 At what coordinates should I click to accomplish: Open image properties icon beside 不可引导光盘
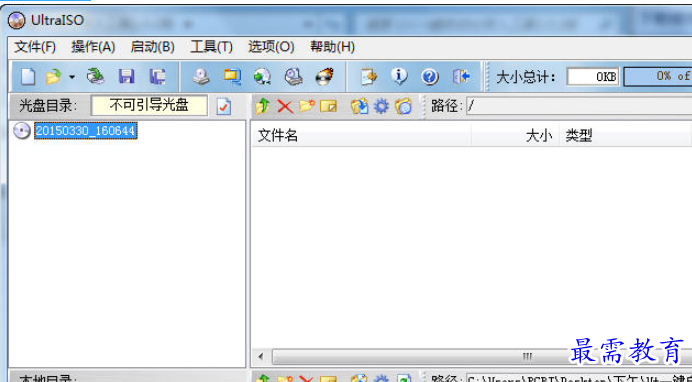224,106
